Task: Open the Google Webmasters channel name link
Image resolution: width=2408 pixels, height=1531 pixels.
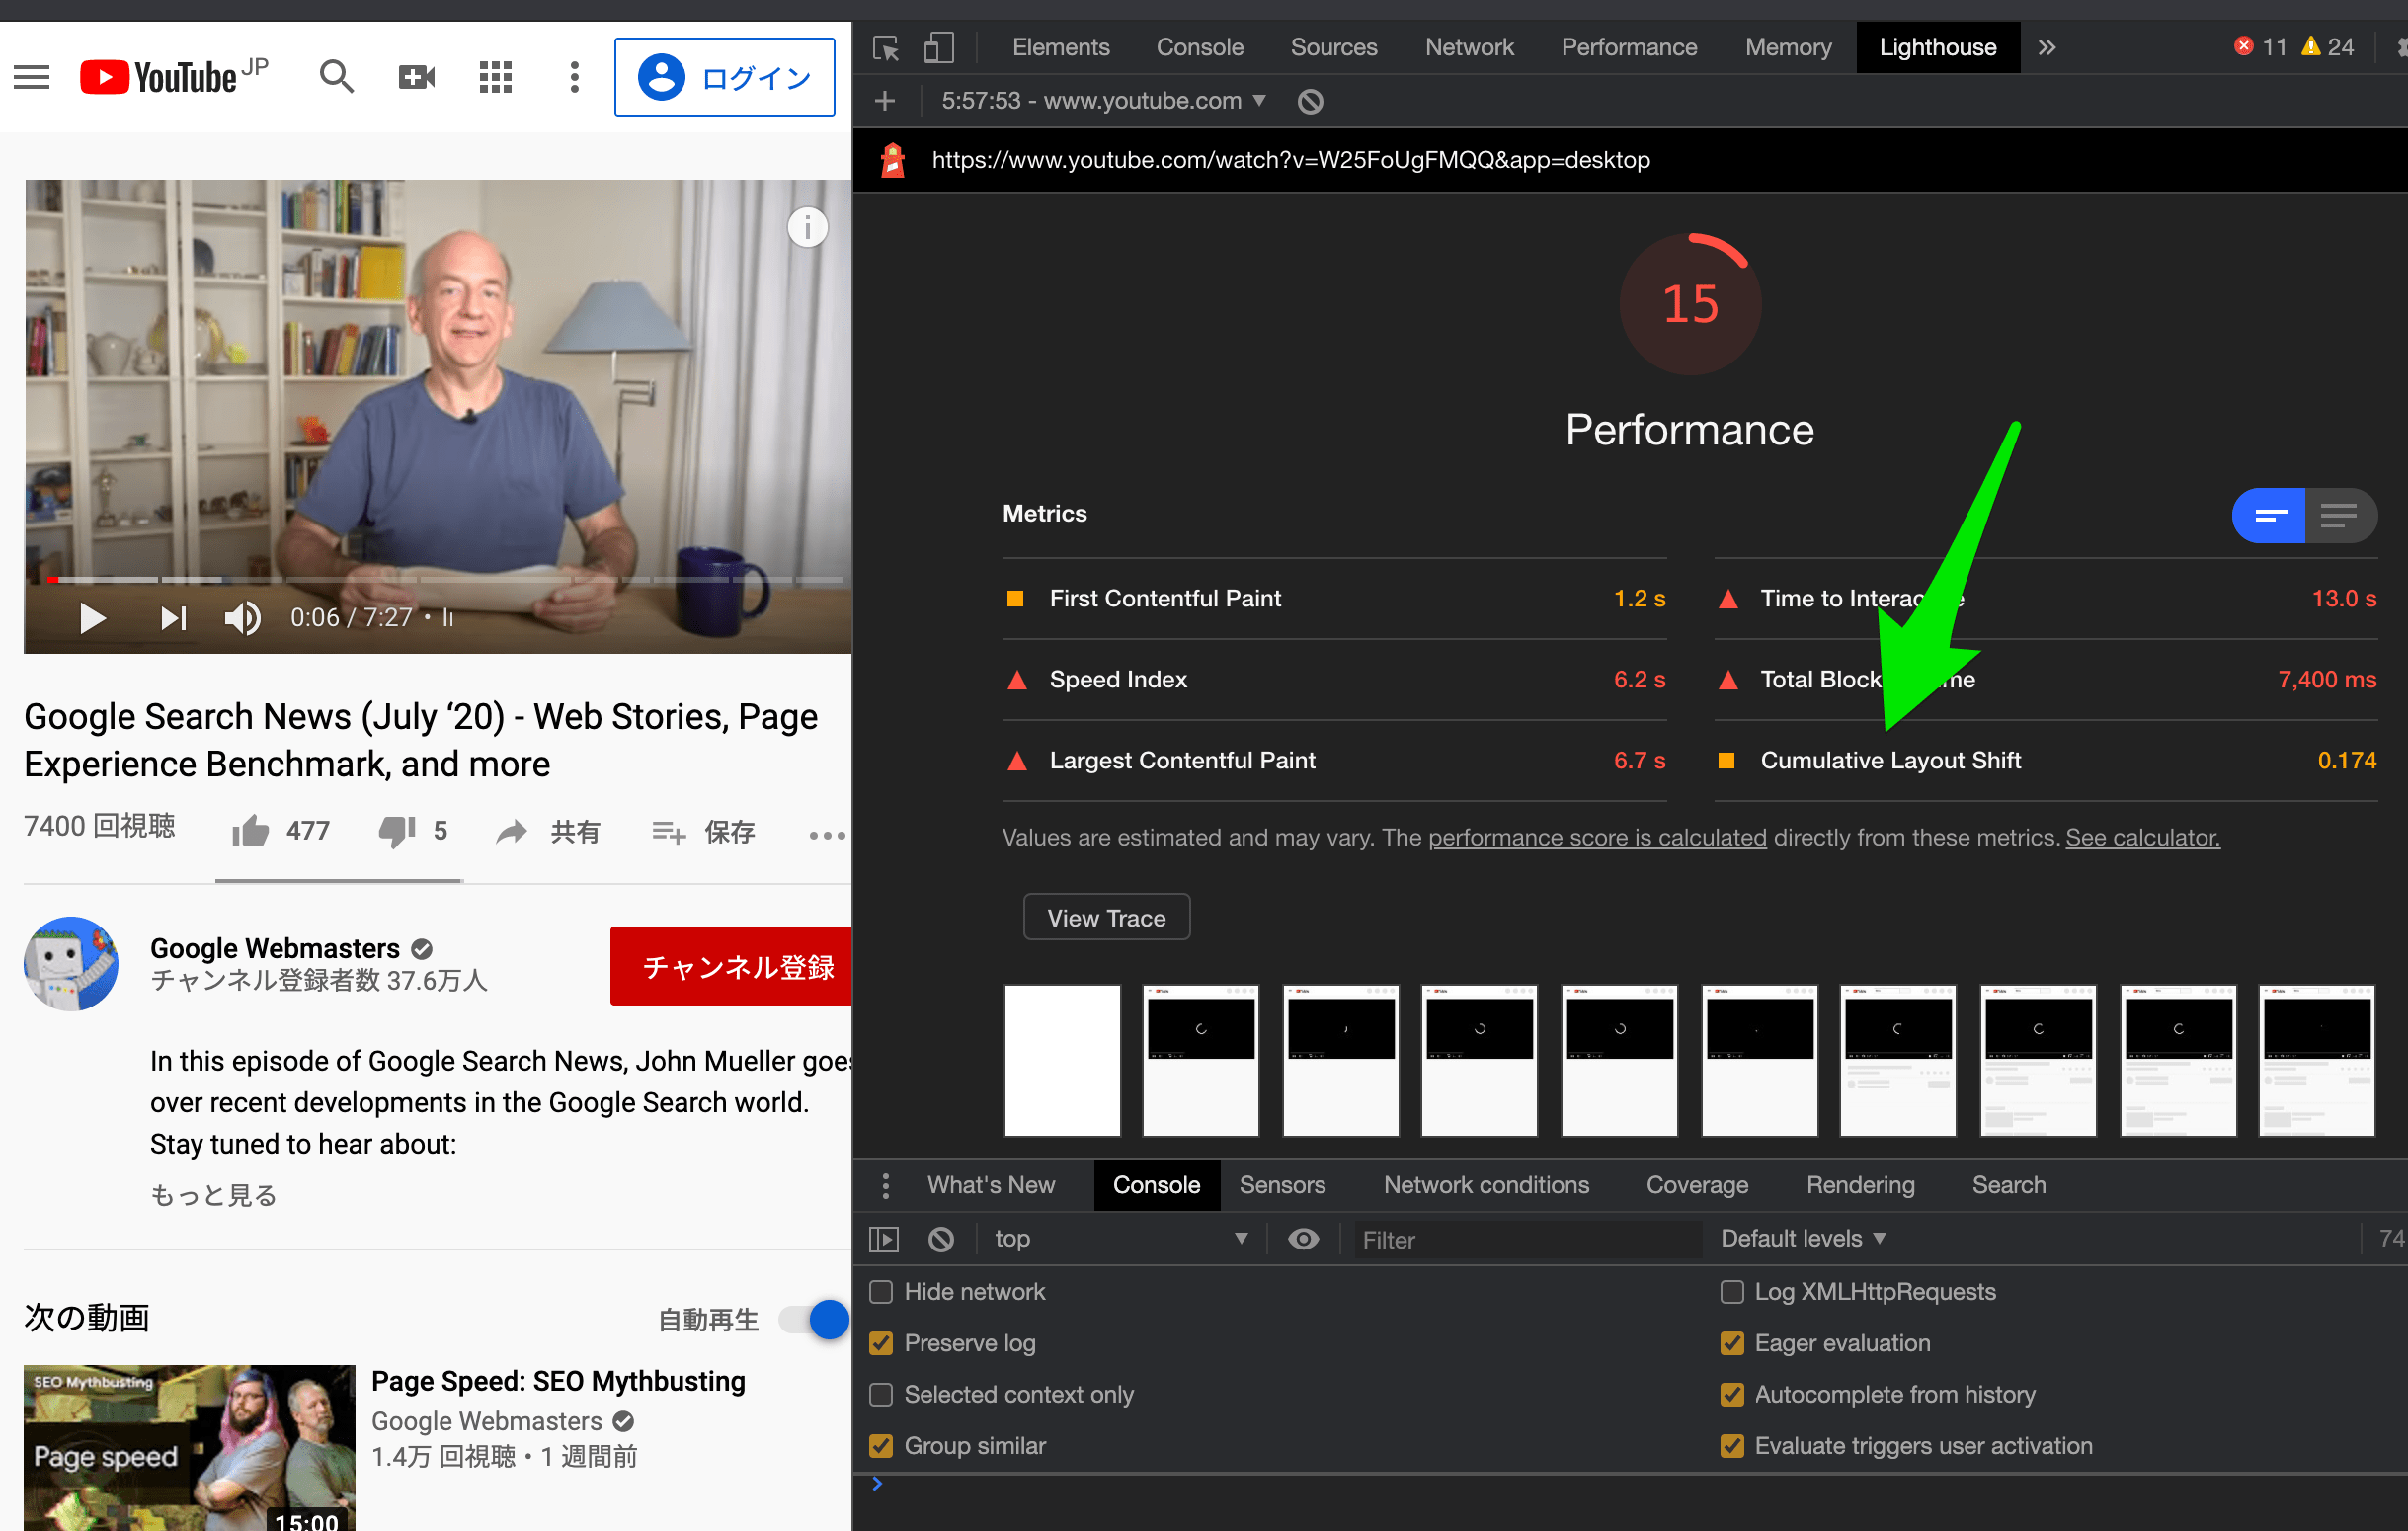Action: pos(275,947)
